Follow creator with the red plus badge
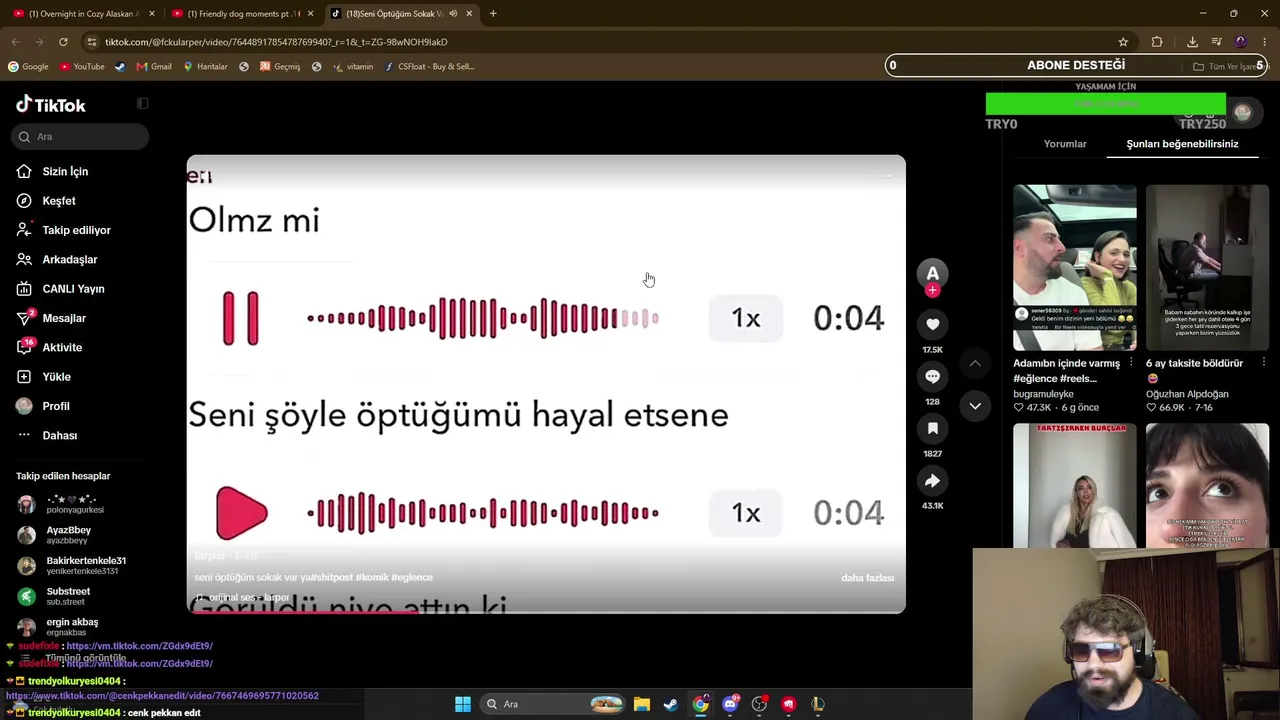The image size is (1280, 720). [x=932, y=291]
